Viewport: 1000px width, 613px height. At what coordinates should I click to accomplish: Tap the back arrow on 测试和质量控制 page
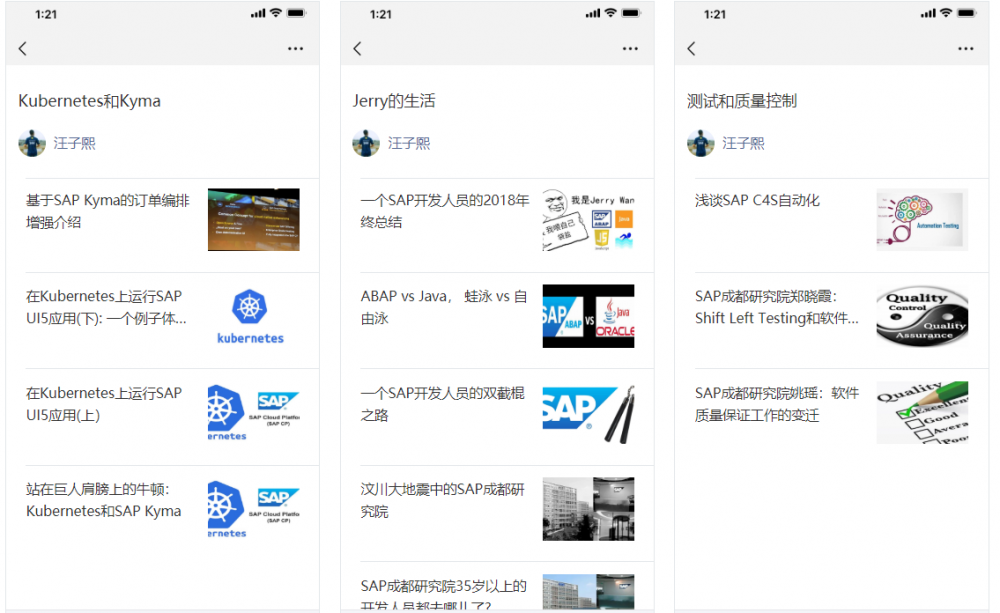pos(690,47)
